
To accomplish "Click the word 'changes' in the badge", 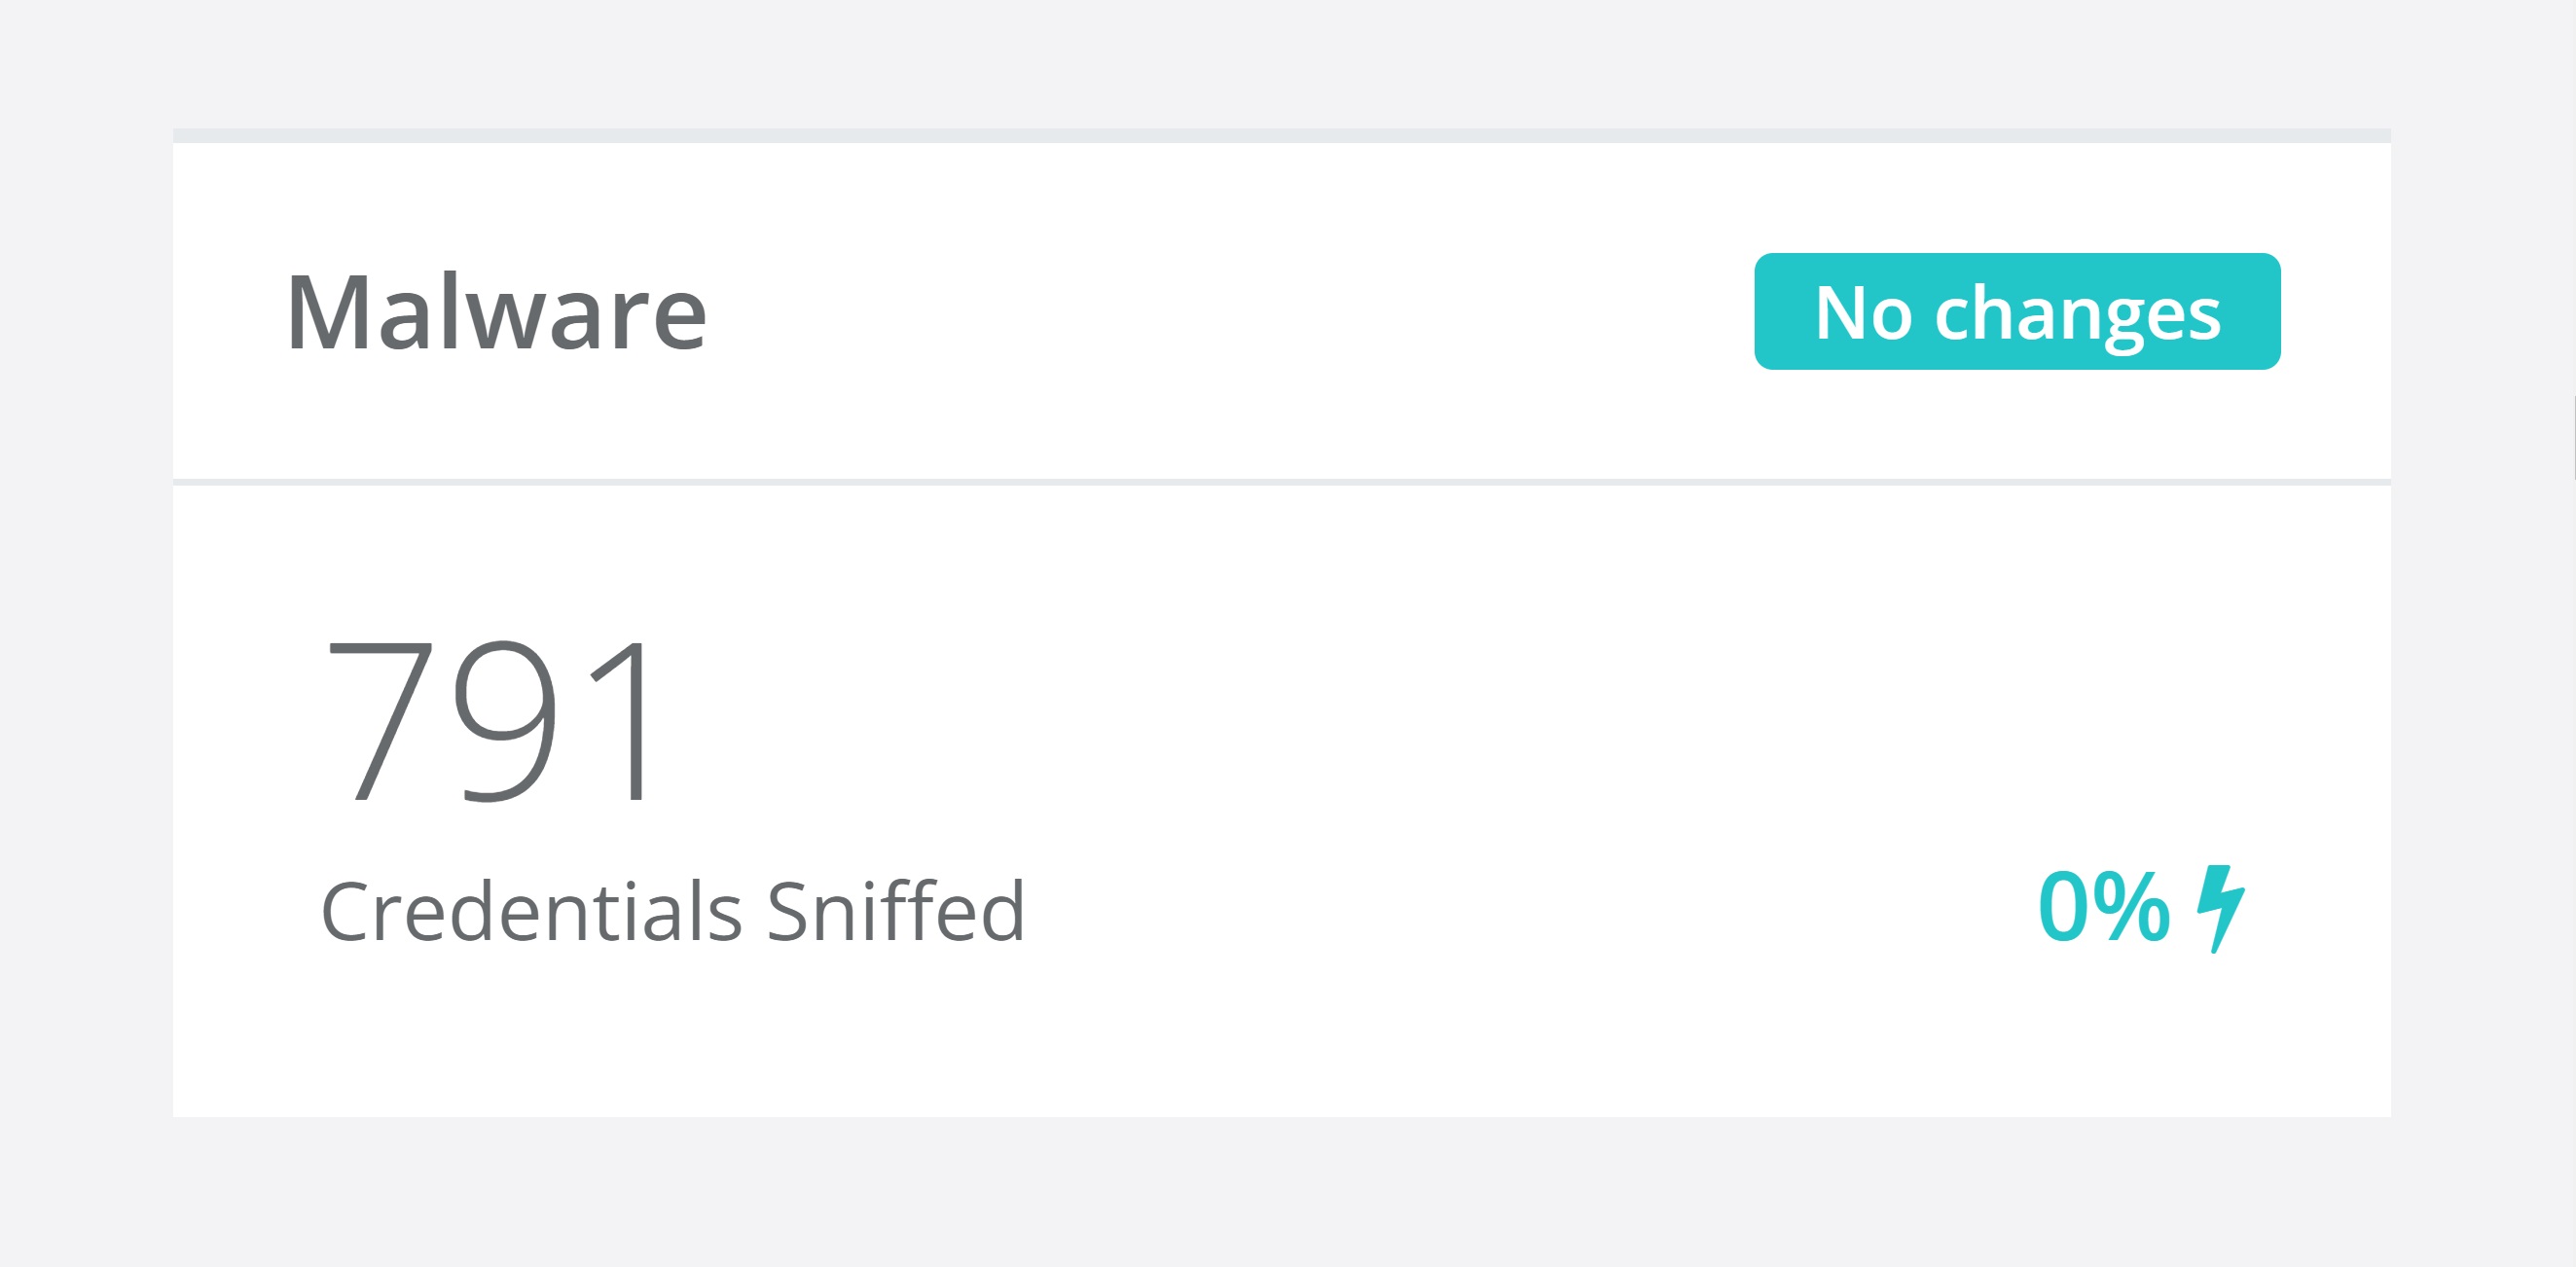I will [2077, 314].
